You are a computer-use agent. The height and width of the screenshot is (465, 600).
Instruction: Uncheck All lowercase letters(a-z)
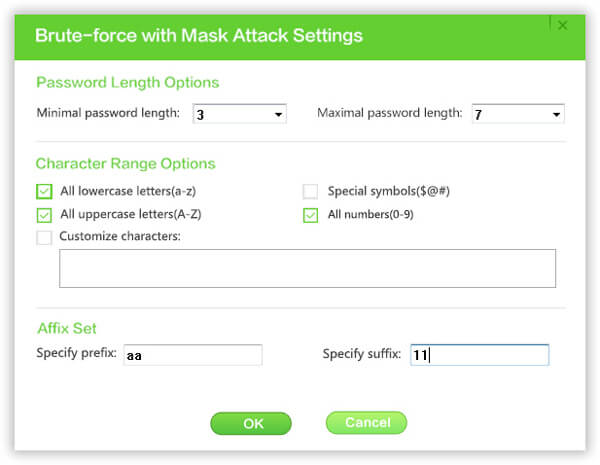pos(44,191)
